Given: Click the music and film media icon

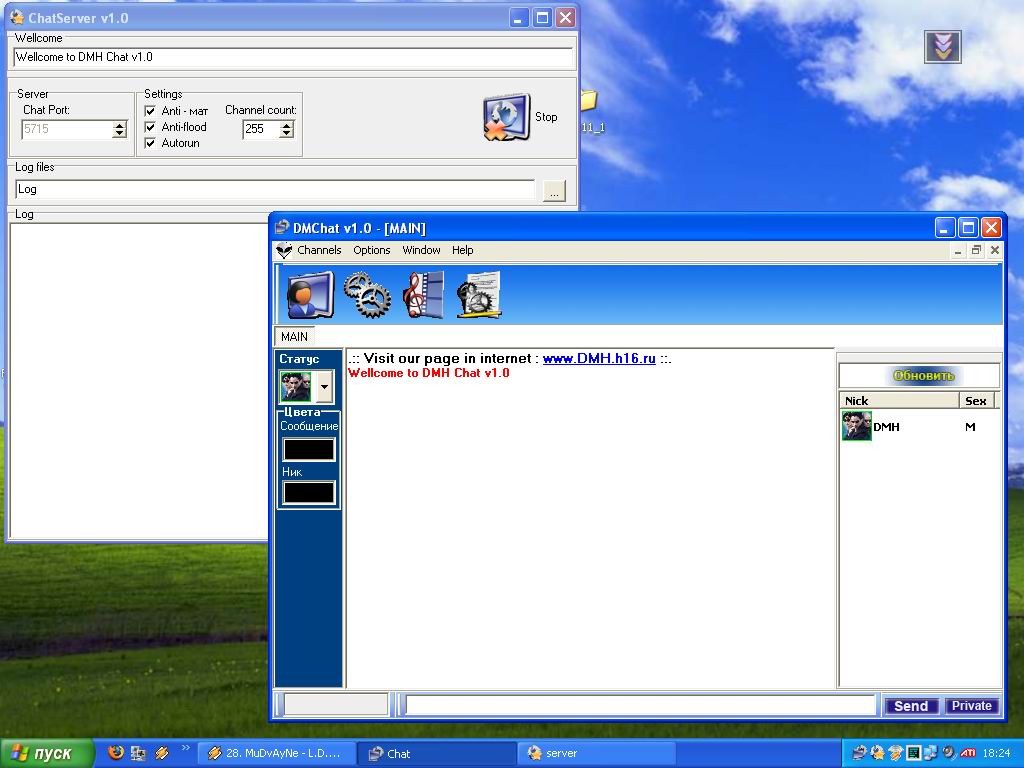Looking at the screenshot, I should pos(424,295).
